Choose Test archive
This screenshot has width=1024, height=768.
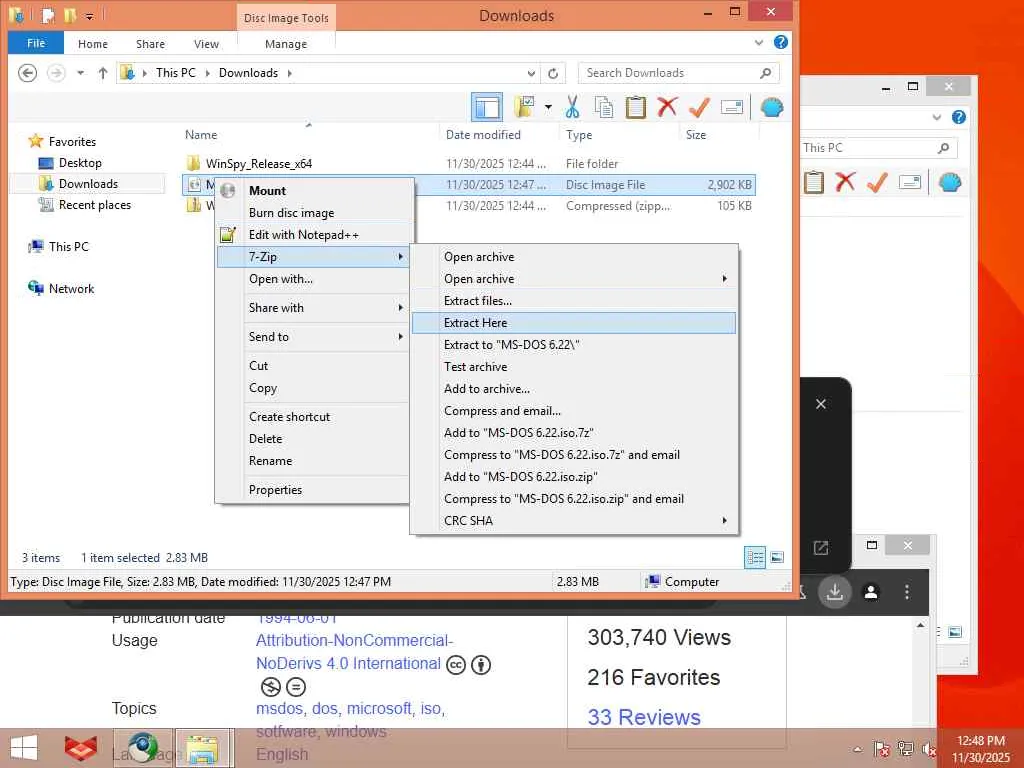click(x=574, y=367)
